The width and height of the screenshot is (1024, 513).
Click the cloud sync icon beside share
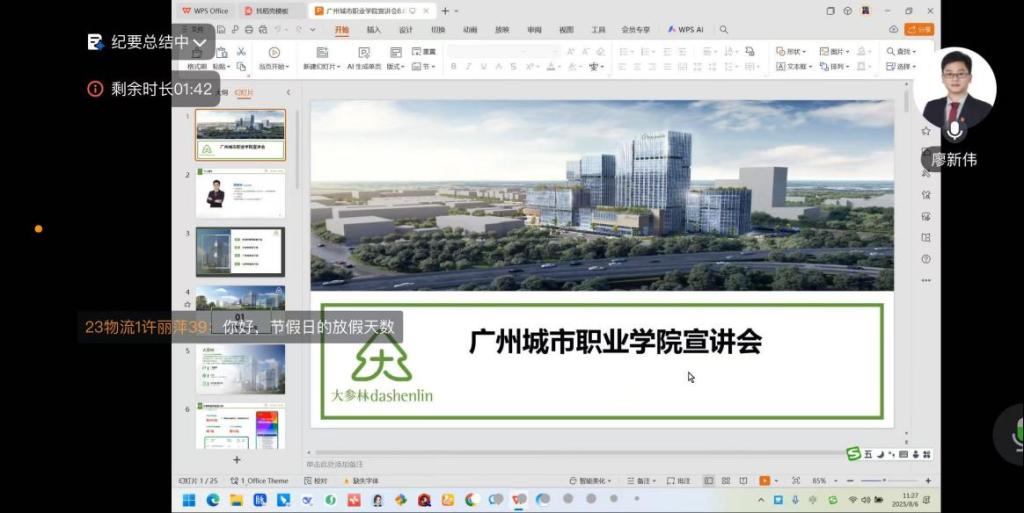893,29
